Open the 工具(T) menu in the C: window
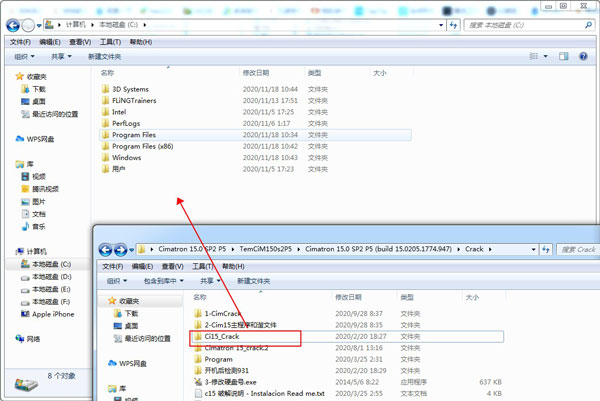 (x=110, y=42)
